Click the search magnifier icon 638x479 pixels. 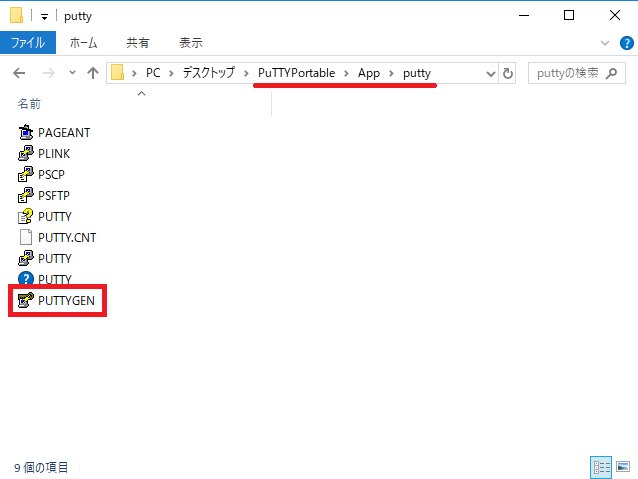[x=611, y=73]
